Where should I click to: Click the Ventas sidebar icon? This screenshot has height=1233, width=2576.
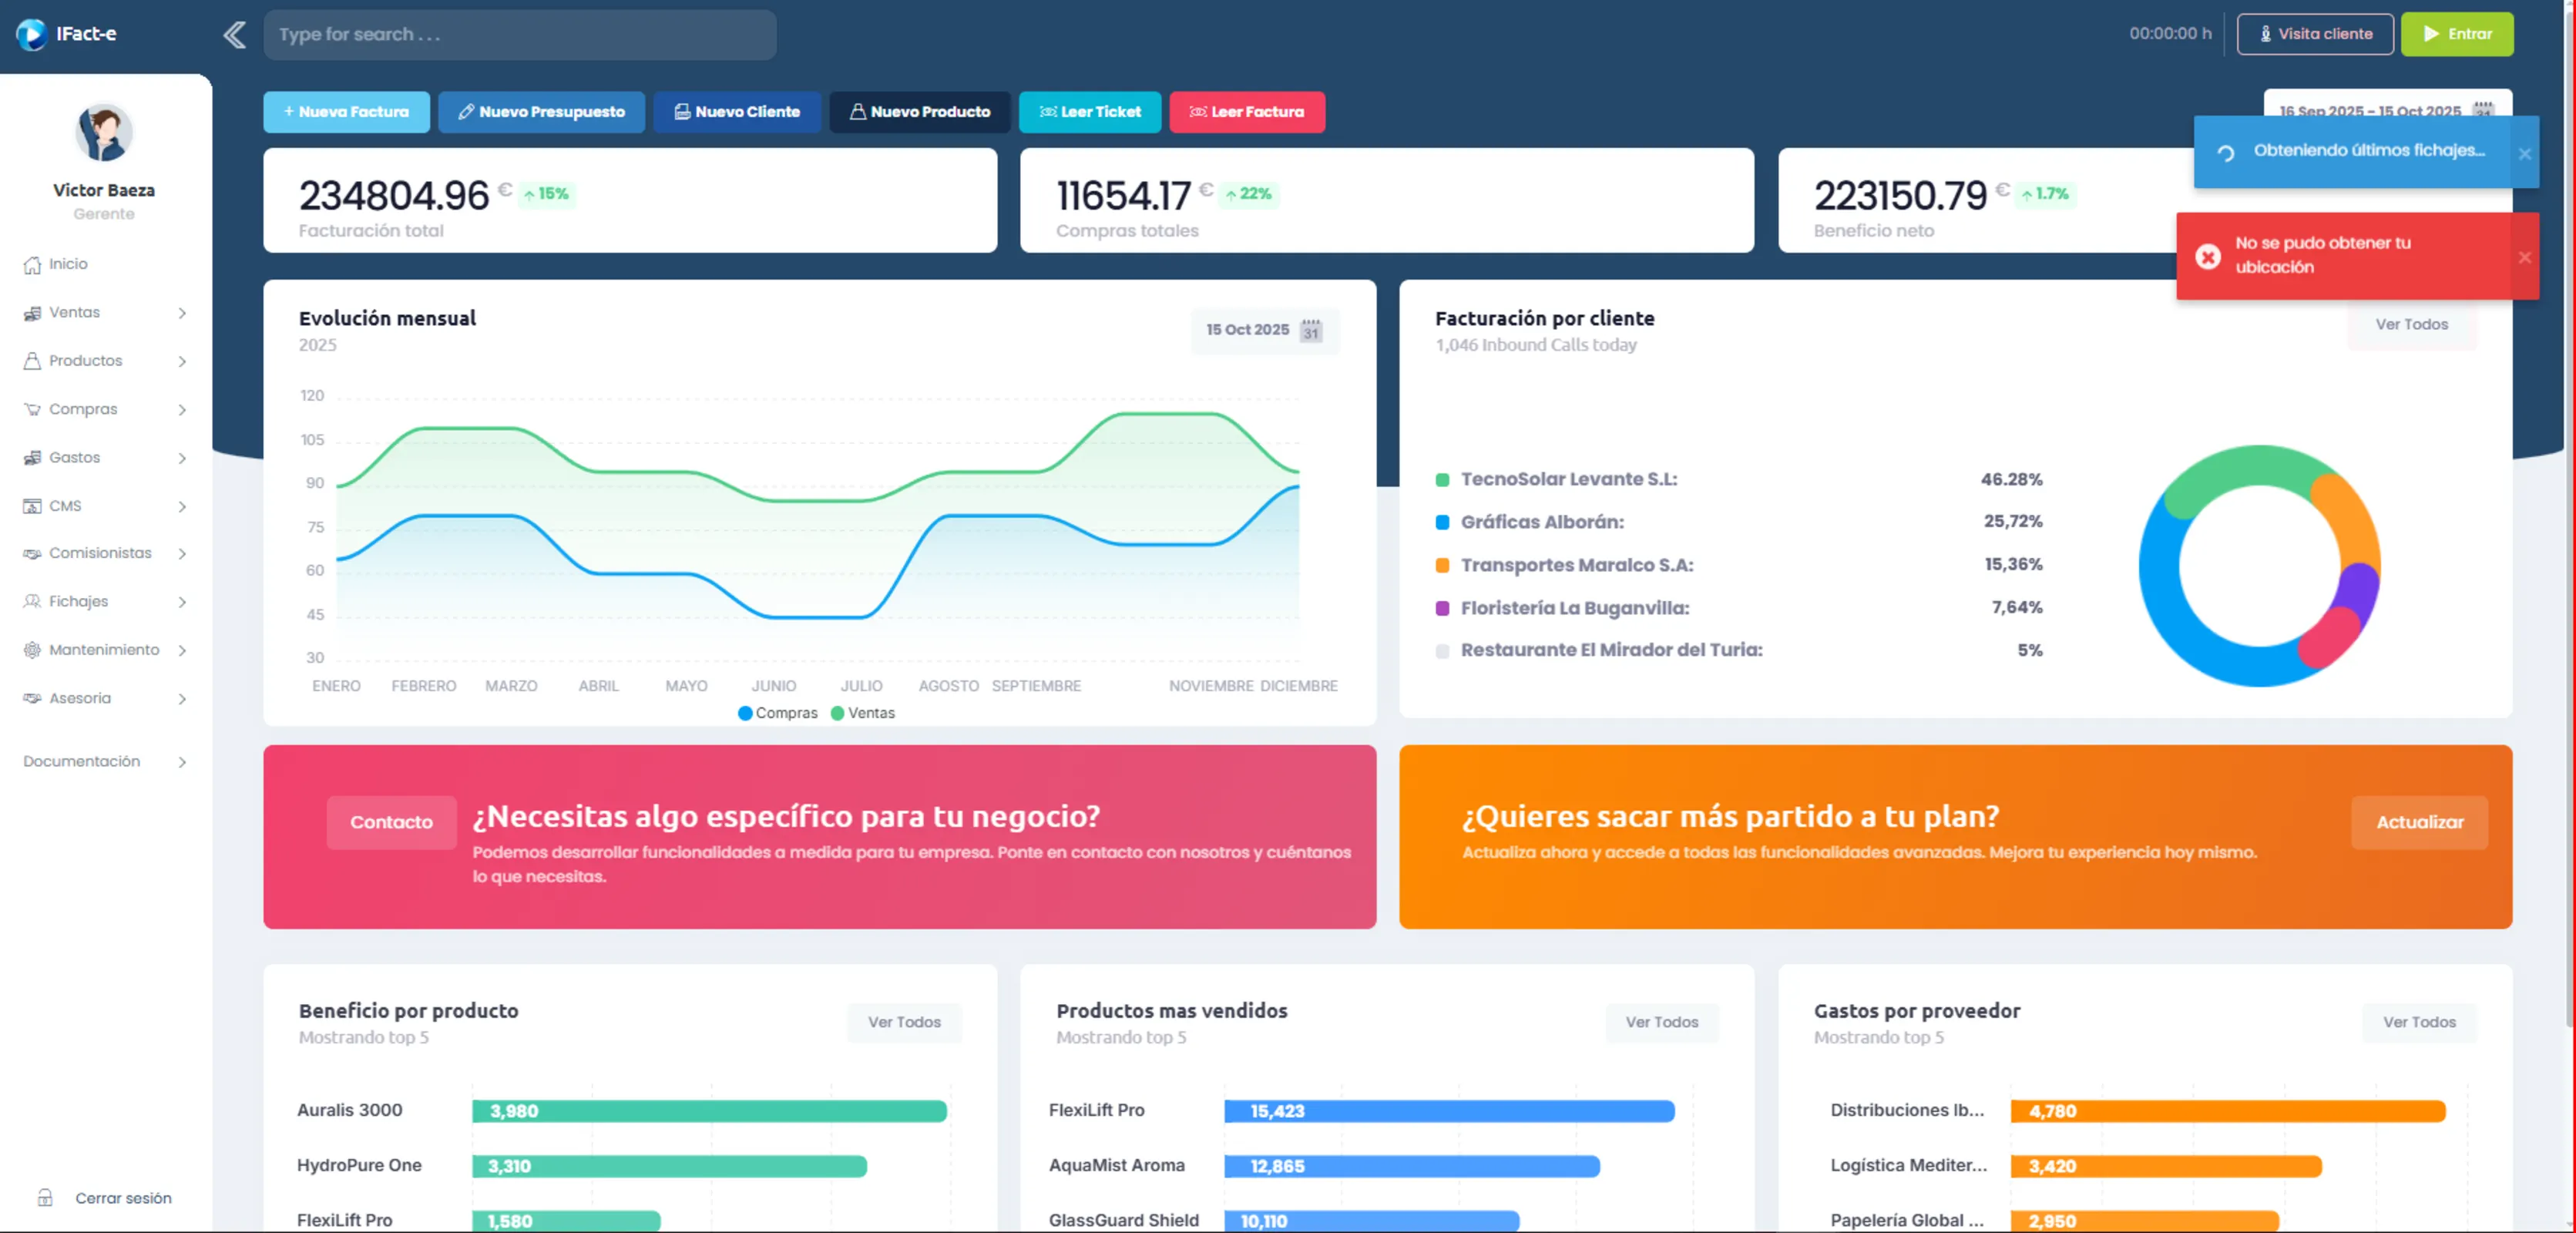32,313
